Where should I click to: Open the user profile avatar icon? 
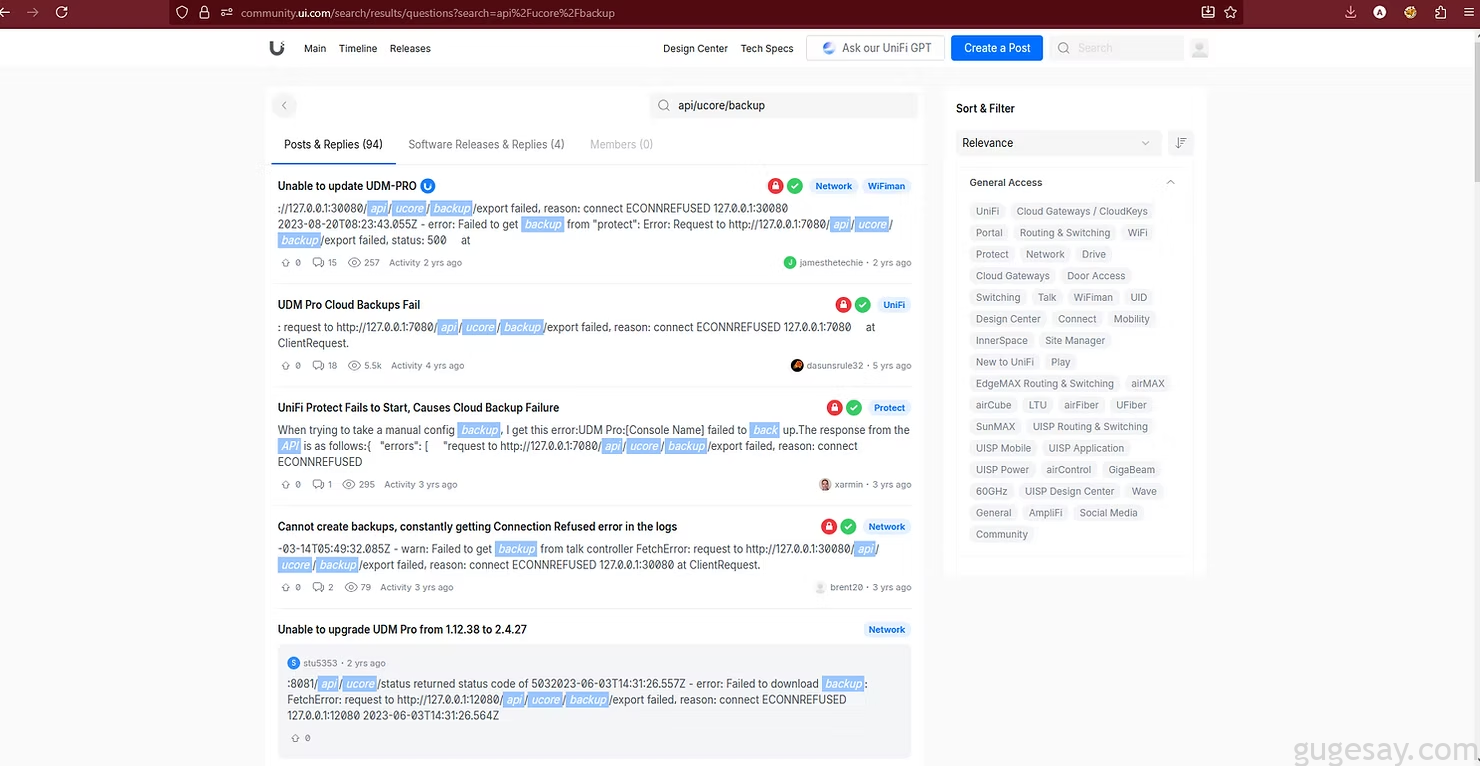coord(1199,48)
